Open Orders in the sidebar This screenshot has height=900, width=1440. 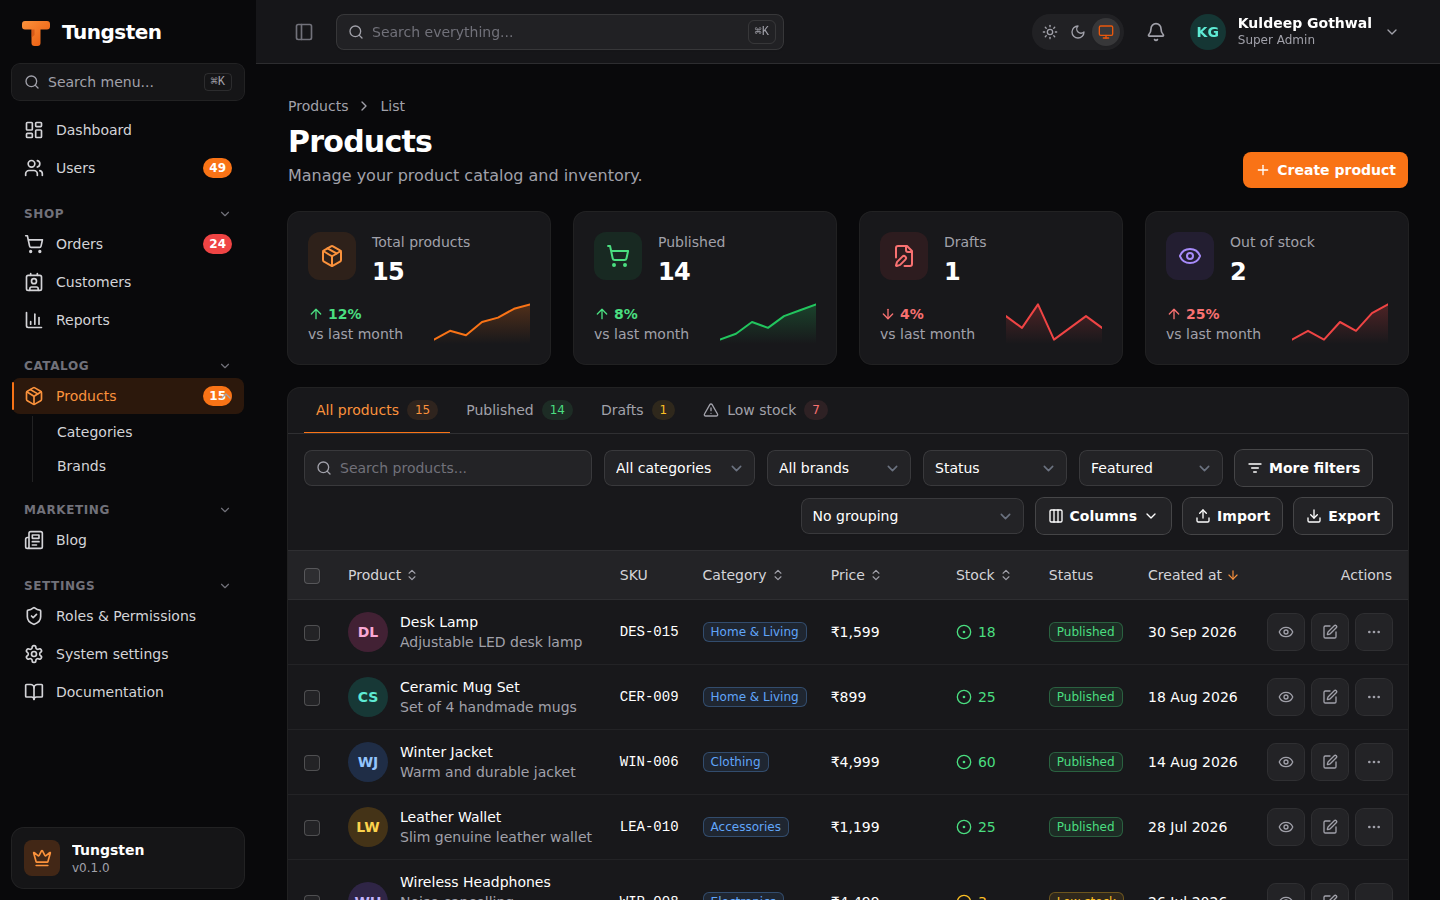tap(128, 244)
